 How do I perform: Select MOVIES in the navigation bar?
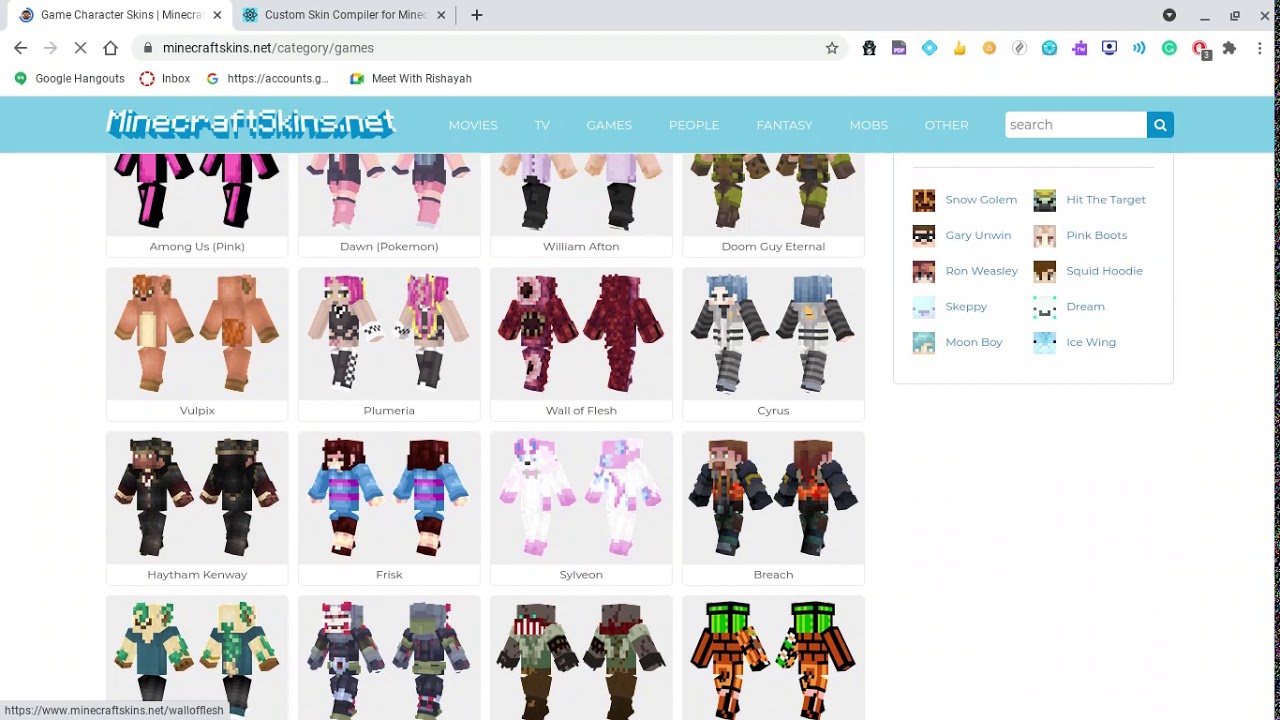[473, 124]
